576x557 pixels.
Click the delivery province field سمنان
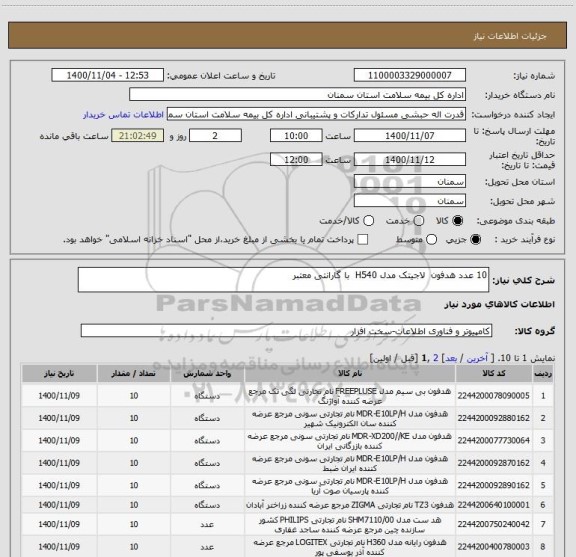[410, 182]
